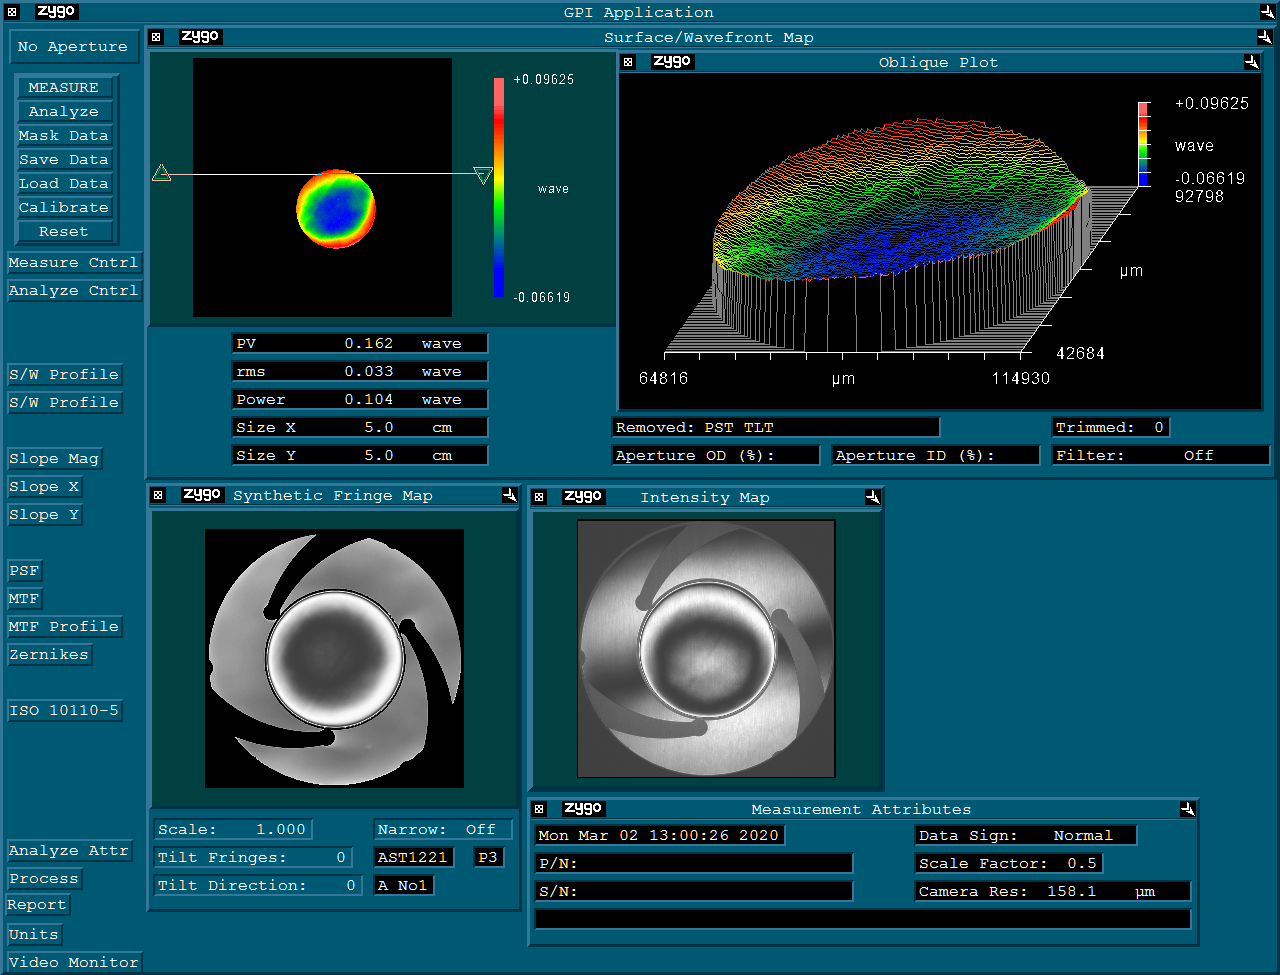Click the Zernikes button

49,654
